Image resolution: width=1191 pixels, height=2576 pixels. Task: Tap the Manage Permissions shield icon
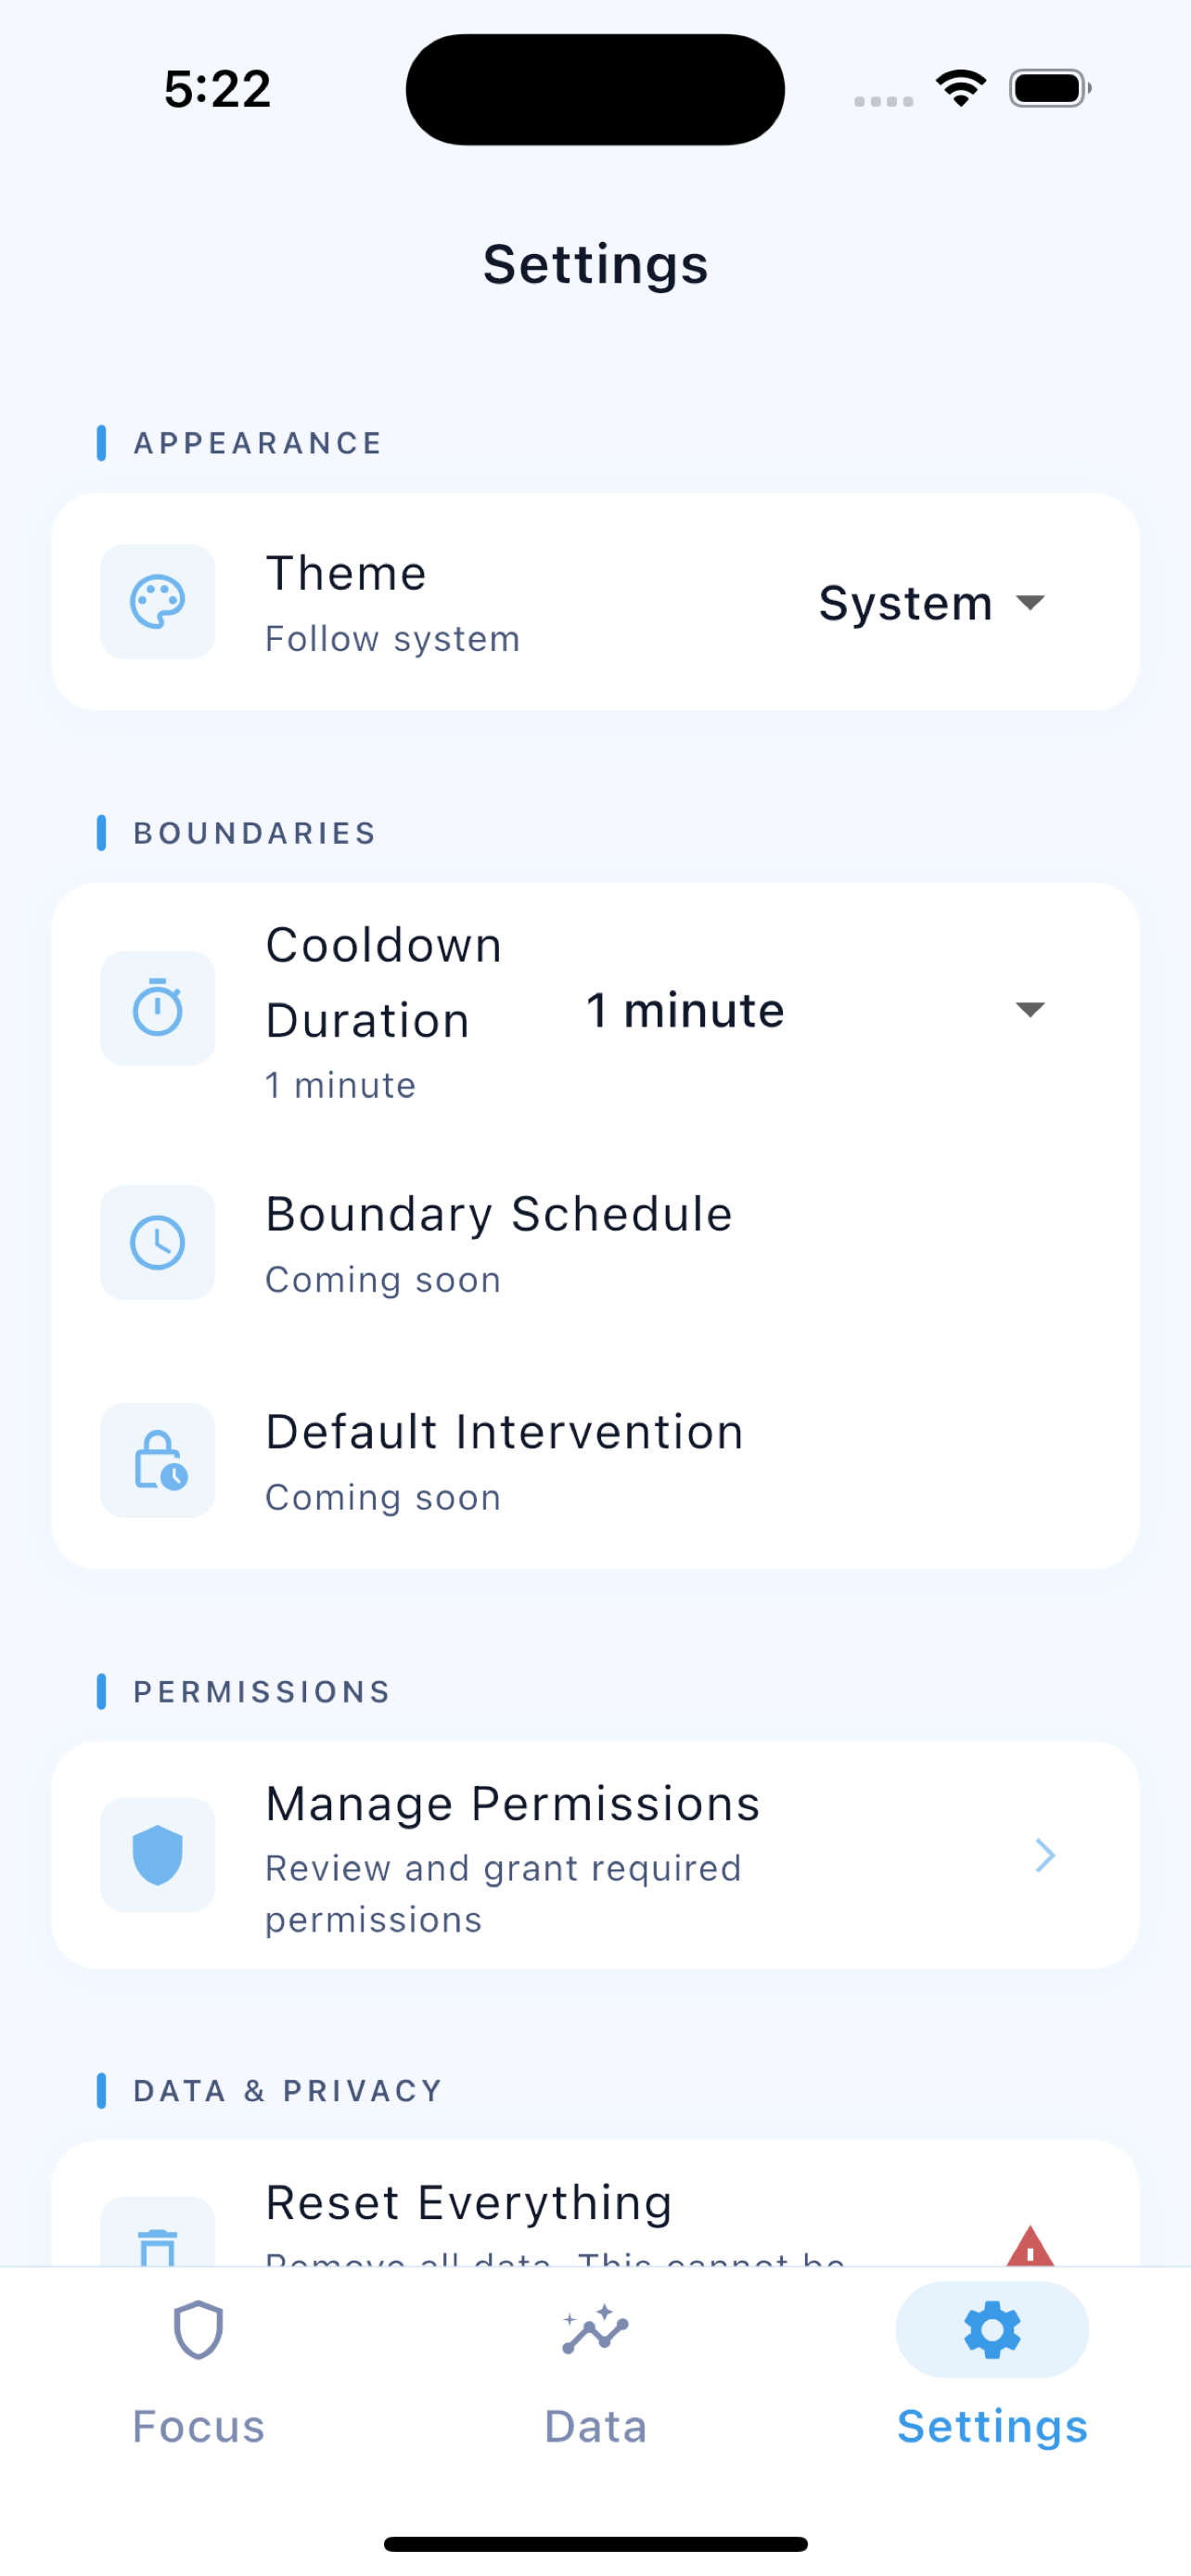157,1855
